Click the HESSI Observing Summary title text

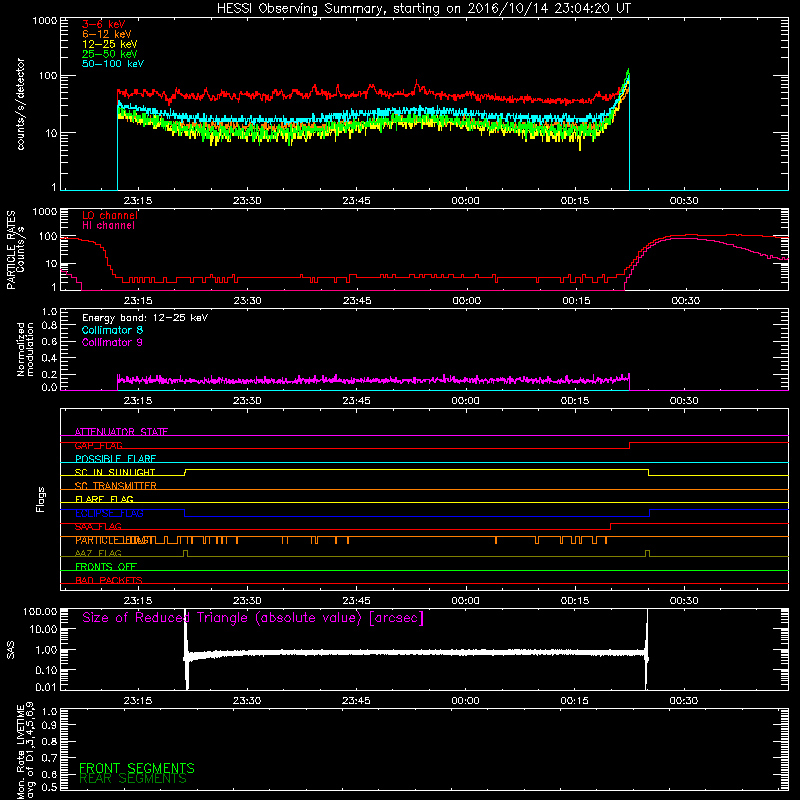(x=423, y=9)
